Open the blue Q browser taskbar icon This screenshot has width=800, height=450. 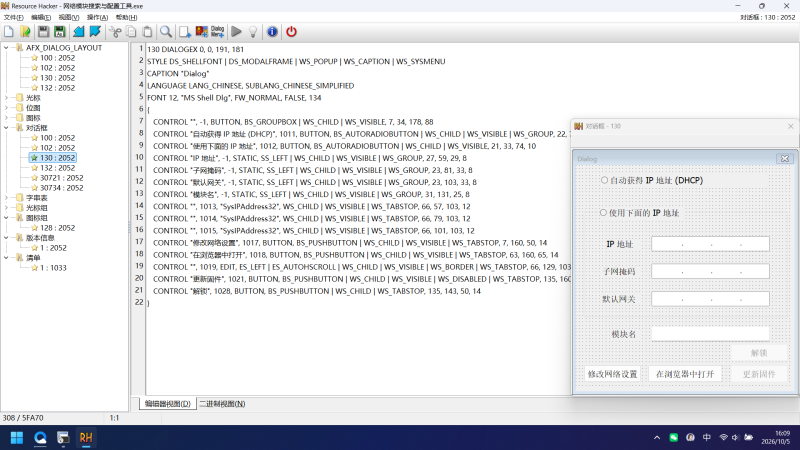40,438
